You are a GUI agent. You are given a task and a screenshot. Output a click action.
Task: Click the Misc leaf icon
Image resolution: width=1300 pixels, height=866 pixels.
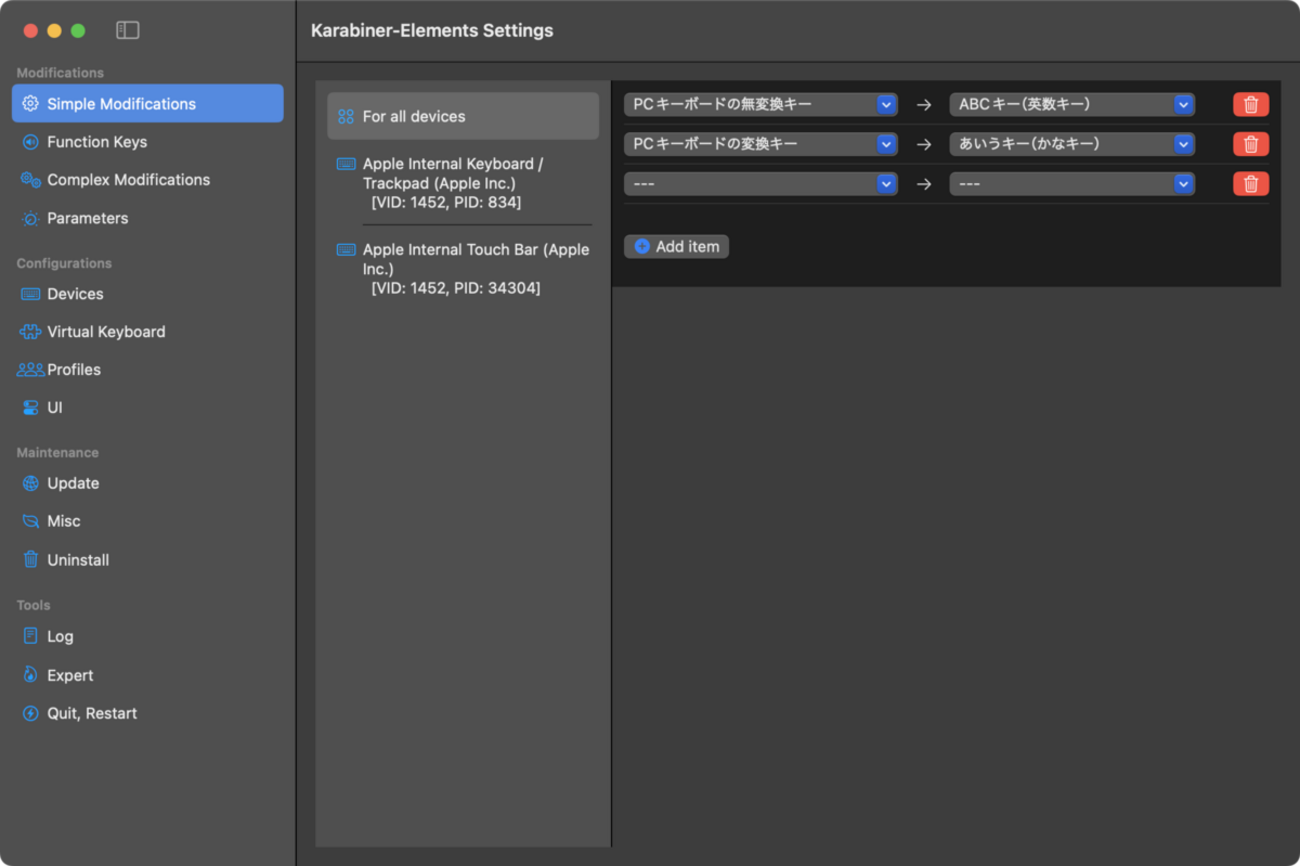pyautogui.click(x=30, y=522)
